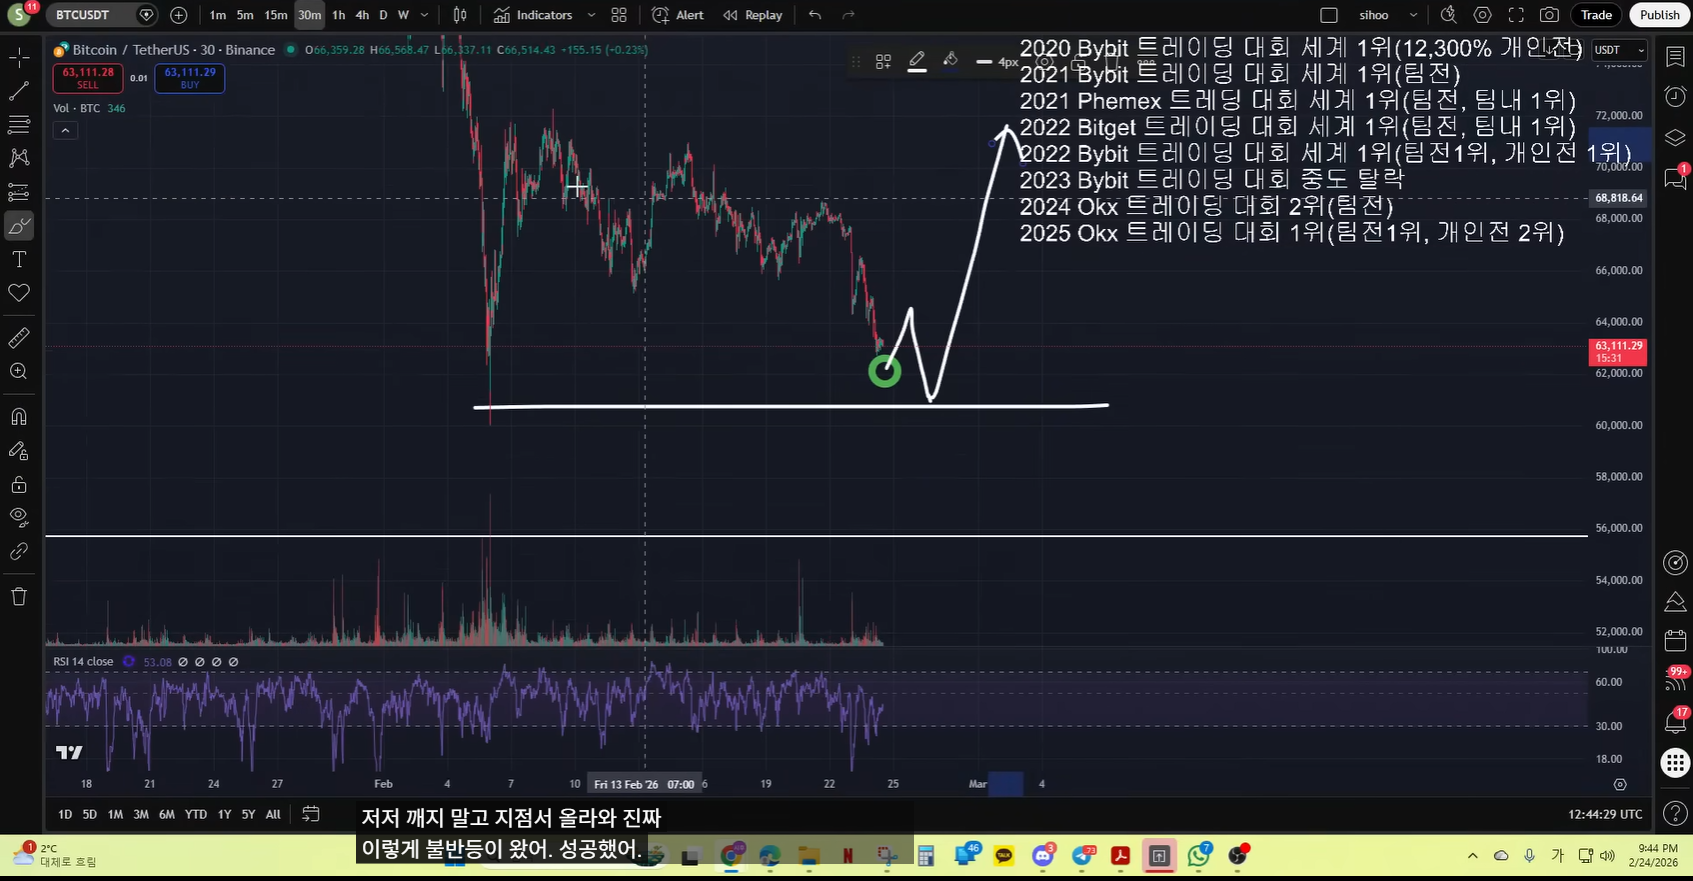1693x881 pixels.
Task: Expand the sihoo layout dropdown
Action: 1413,15
